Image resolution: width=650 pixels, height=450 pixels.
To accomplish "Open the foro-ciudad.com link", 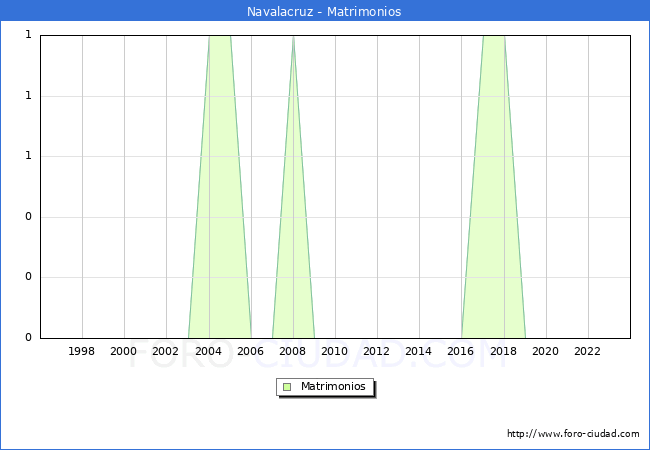I will [573, 434].
